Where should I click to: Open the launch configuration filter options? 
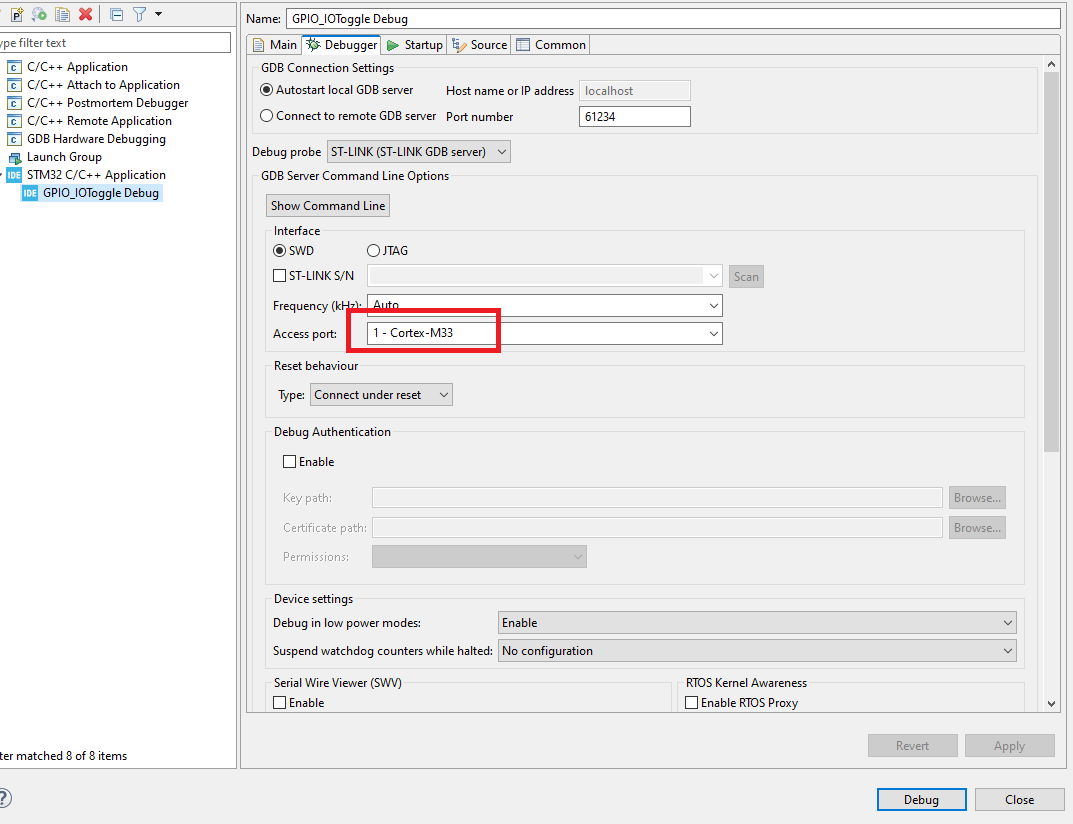[x=140, y=14]
